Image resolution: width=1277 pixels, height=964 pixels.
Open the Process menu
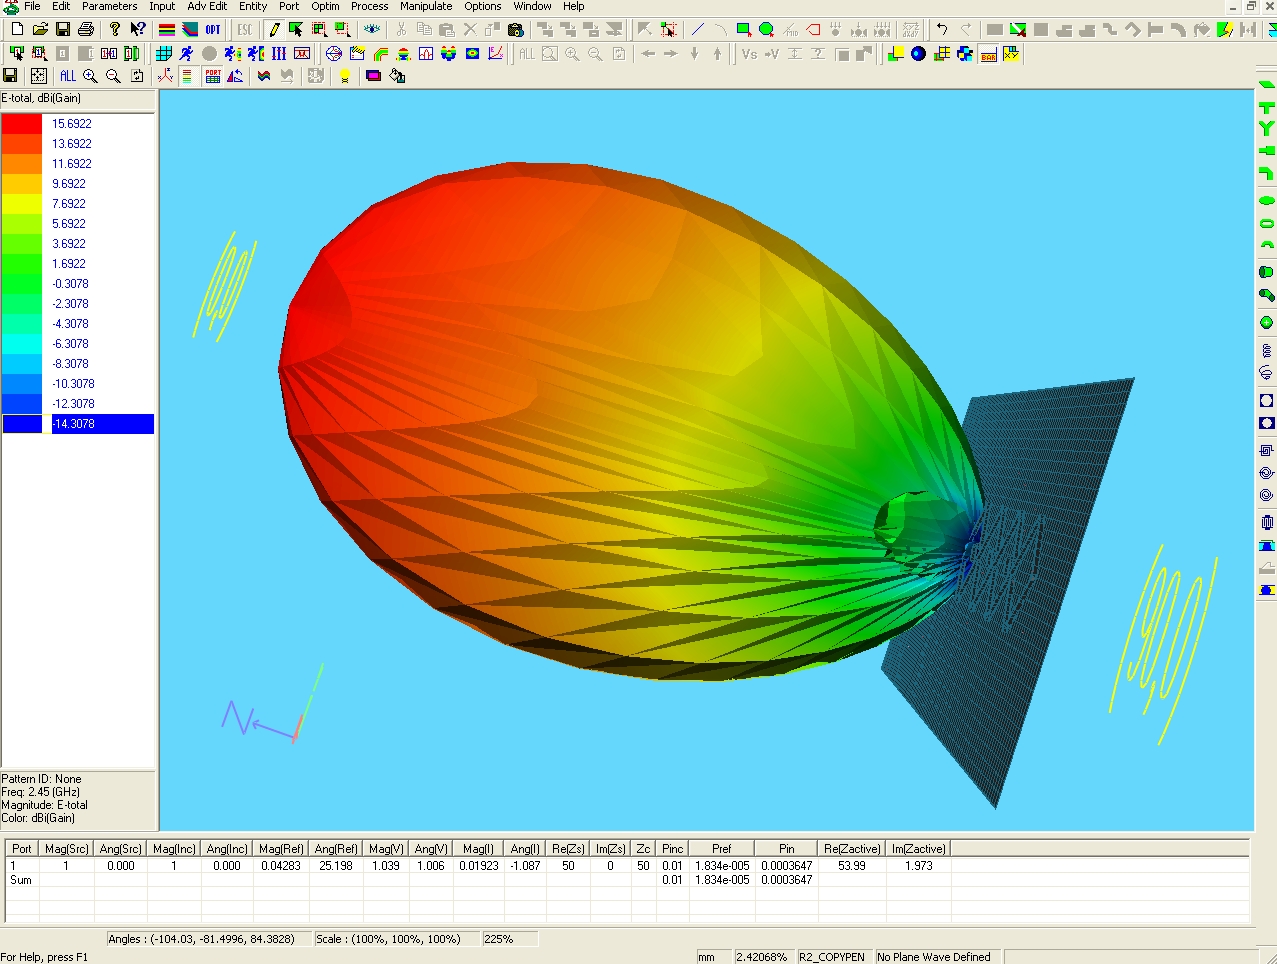(x=369, y=6)
